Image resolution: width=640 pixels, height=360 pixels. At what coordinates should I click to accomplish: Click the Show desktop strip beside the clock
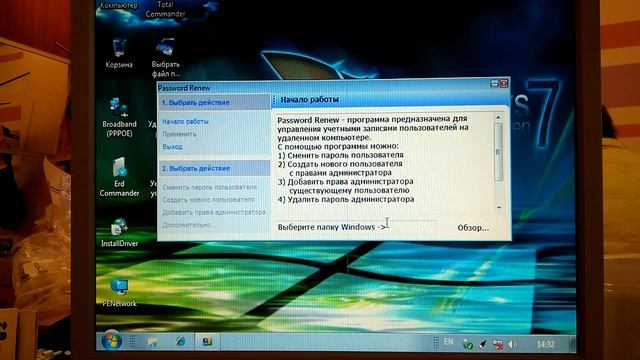pyautogui.click(x=572, y=343)
